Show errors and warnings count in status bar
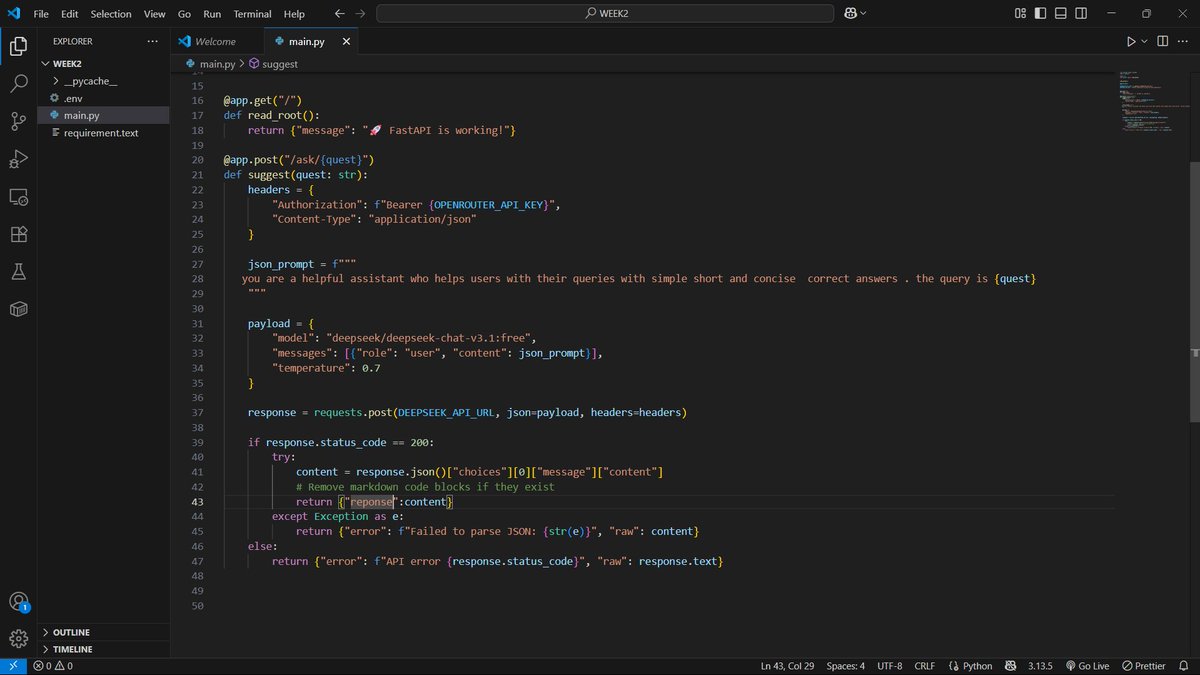 52,666
